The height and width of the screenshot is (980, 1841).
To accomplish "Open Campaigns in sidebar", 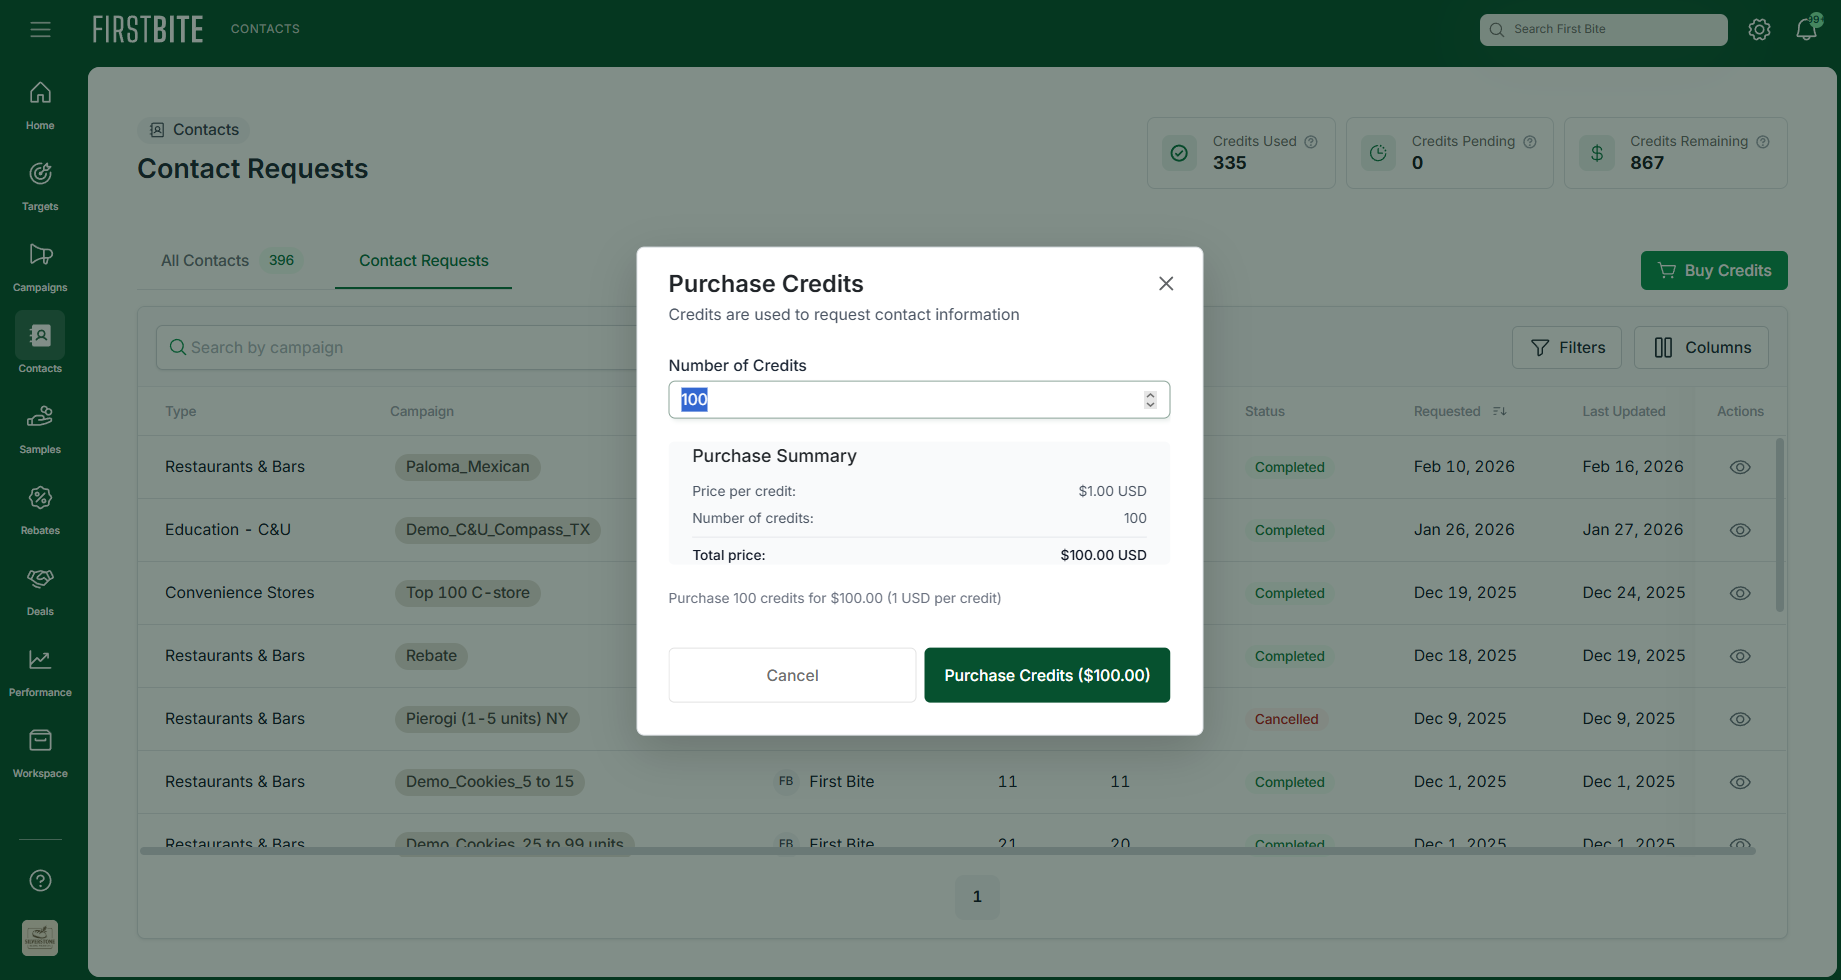I will pos(40,268).
